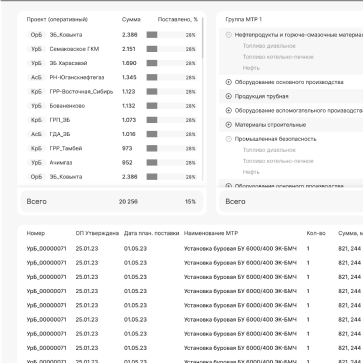The image size is (363, 363).
Task: Expand Продукция трубная group
Action: (x=228, y=96)
